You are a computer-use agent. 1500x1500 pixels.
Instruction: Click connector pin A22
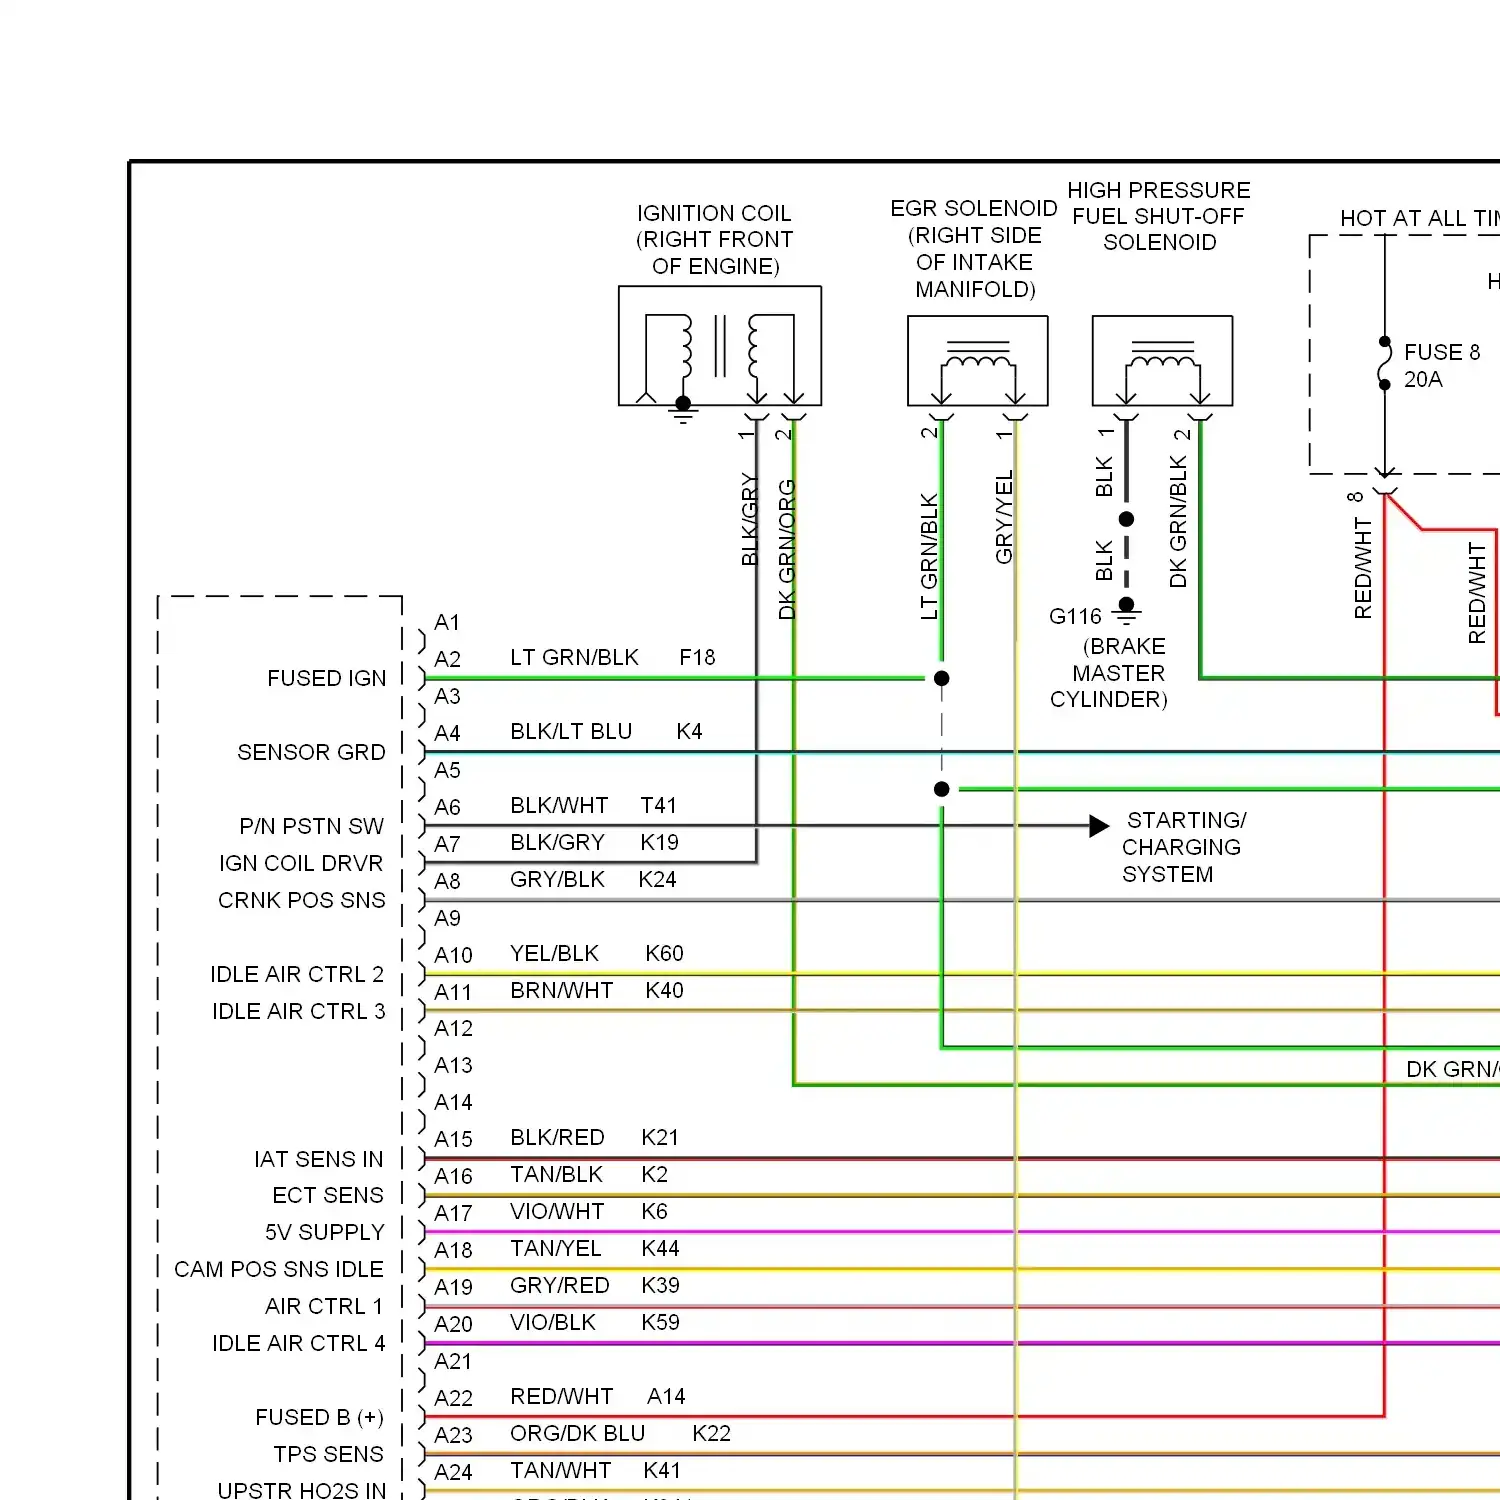click(453, 1398)
